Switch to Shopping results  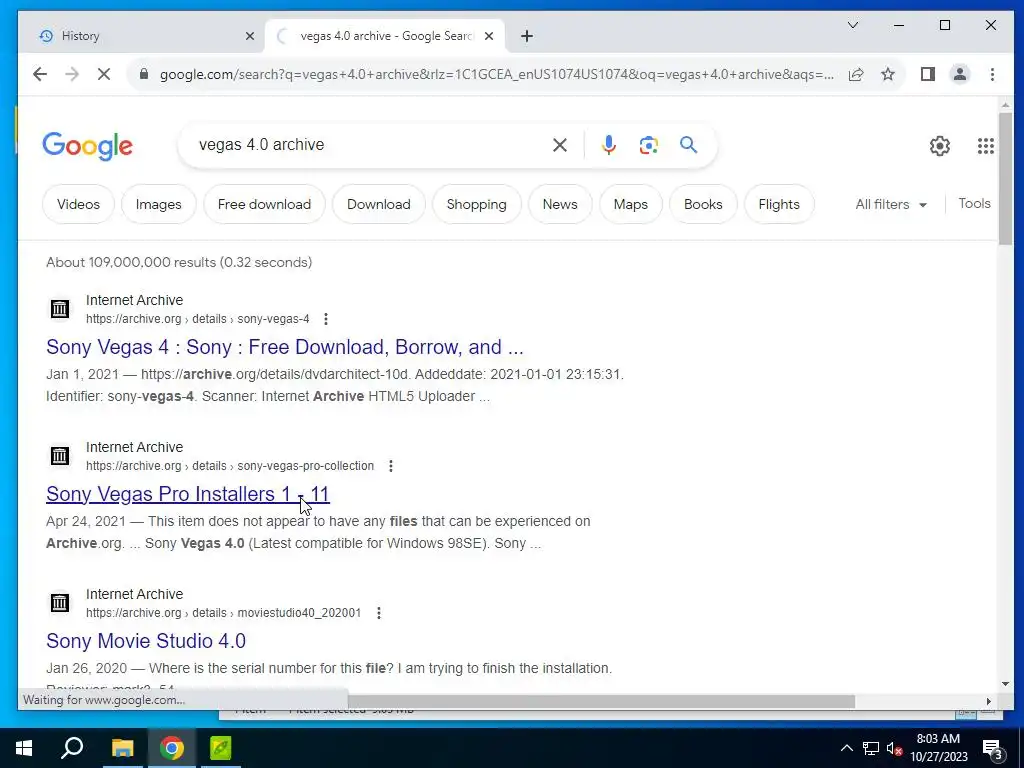click(477, 204)
